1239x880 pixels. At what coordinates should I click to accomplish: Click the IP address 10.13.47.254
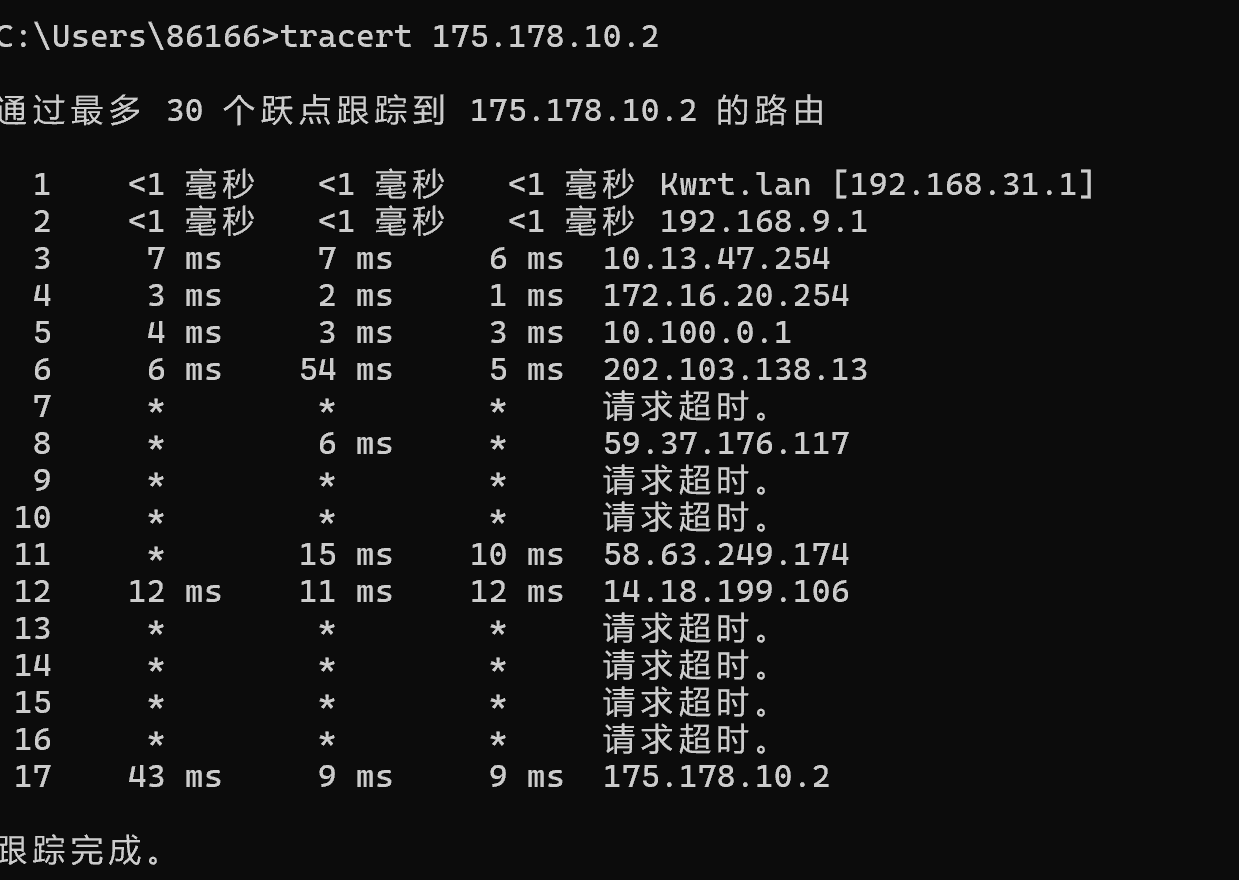716,259
